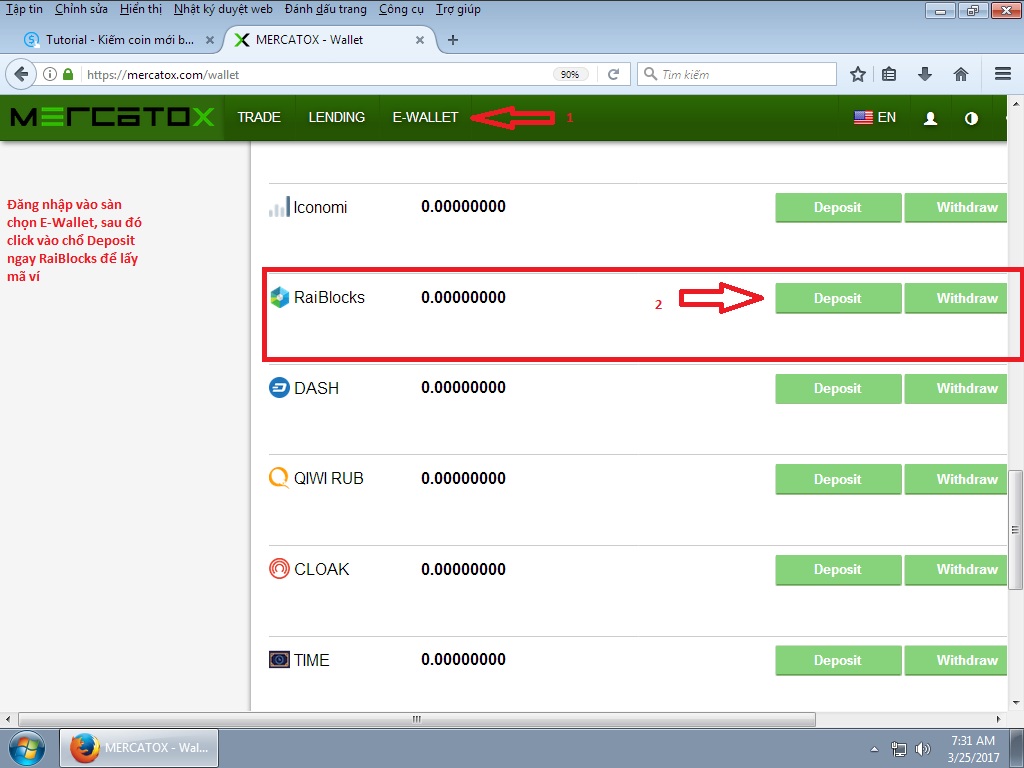Image resolution: width=1024 pixels, height=768 pixels.
Task: Open the TRADE menu item
Action: (259, 118)
